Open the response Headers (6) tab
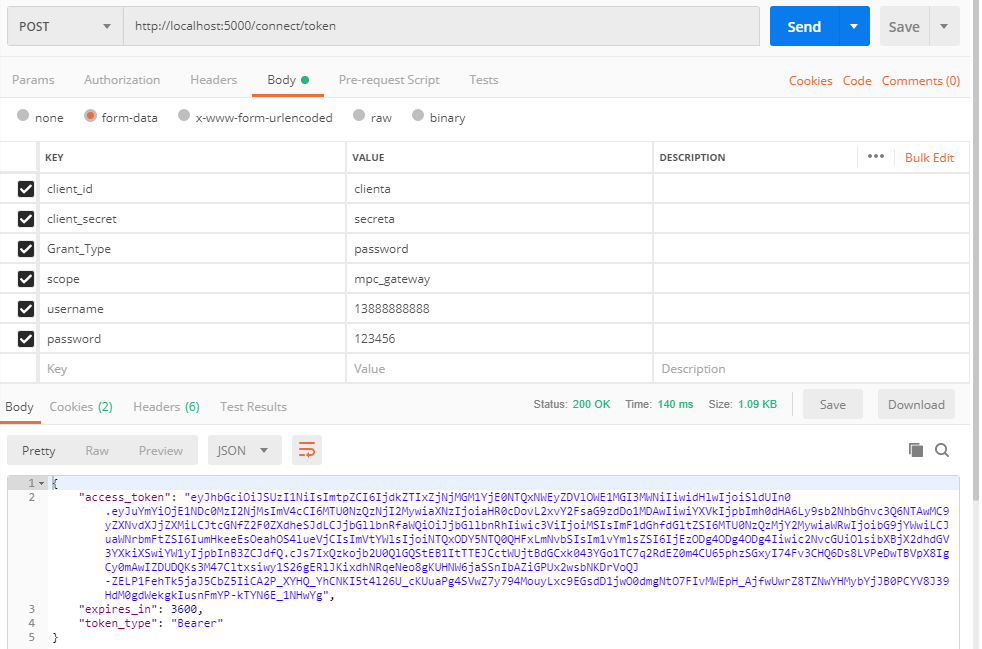The image size is (982, 649). coord(166,406)
